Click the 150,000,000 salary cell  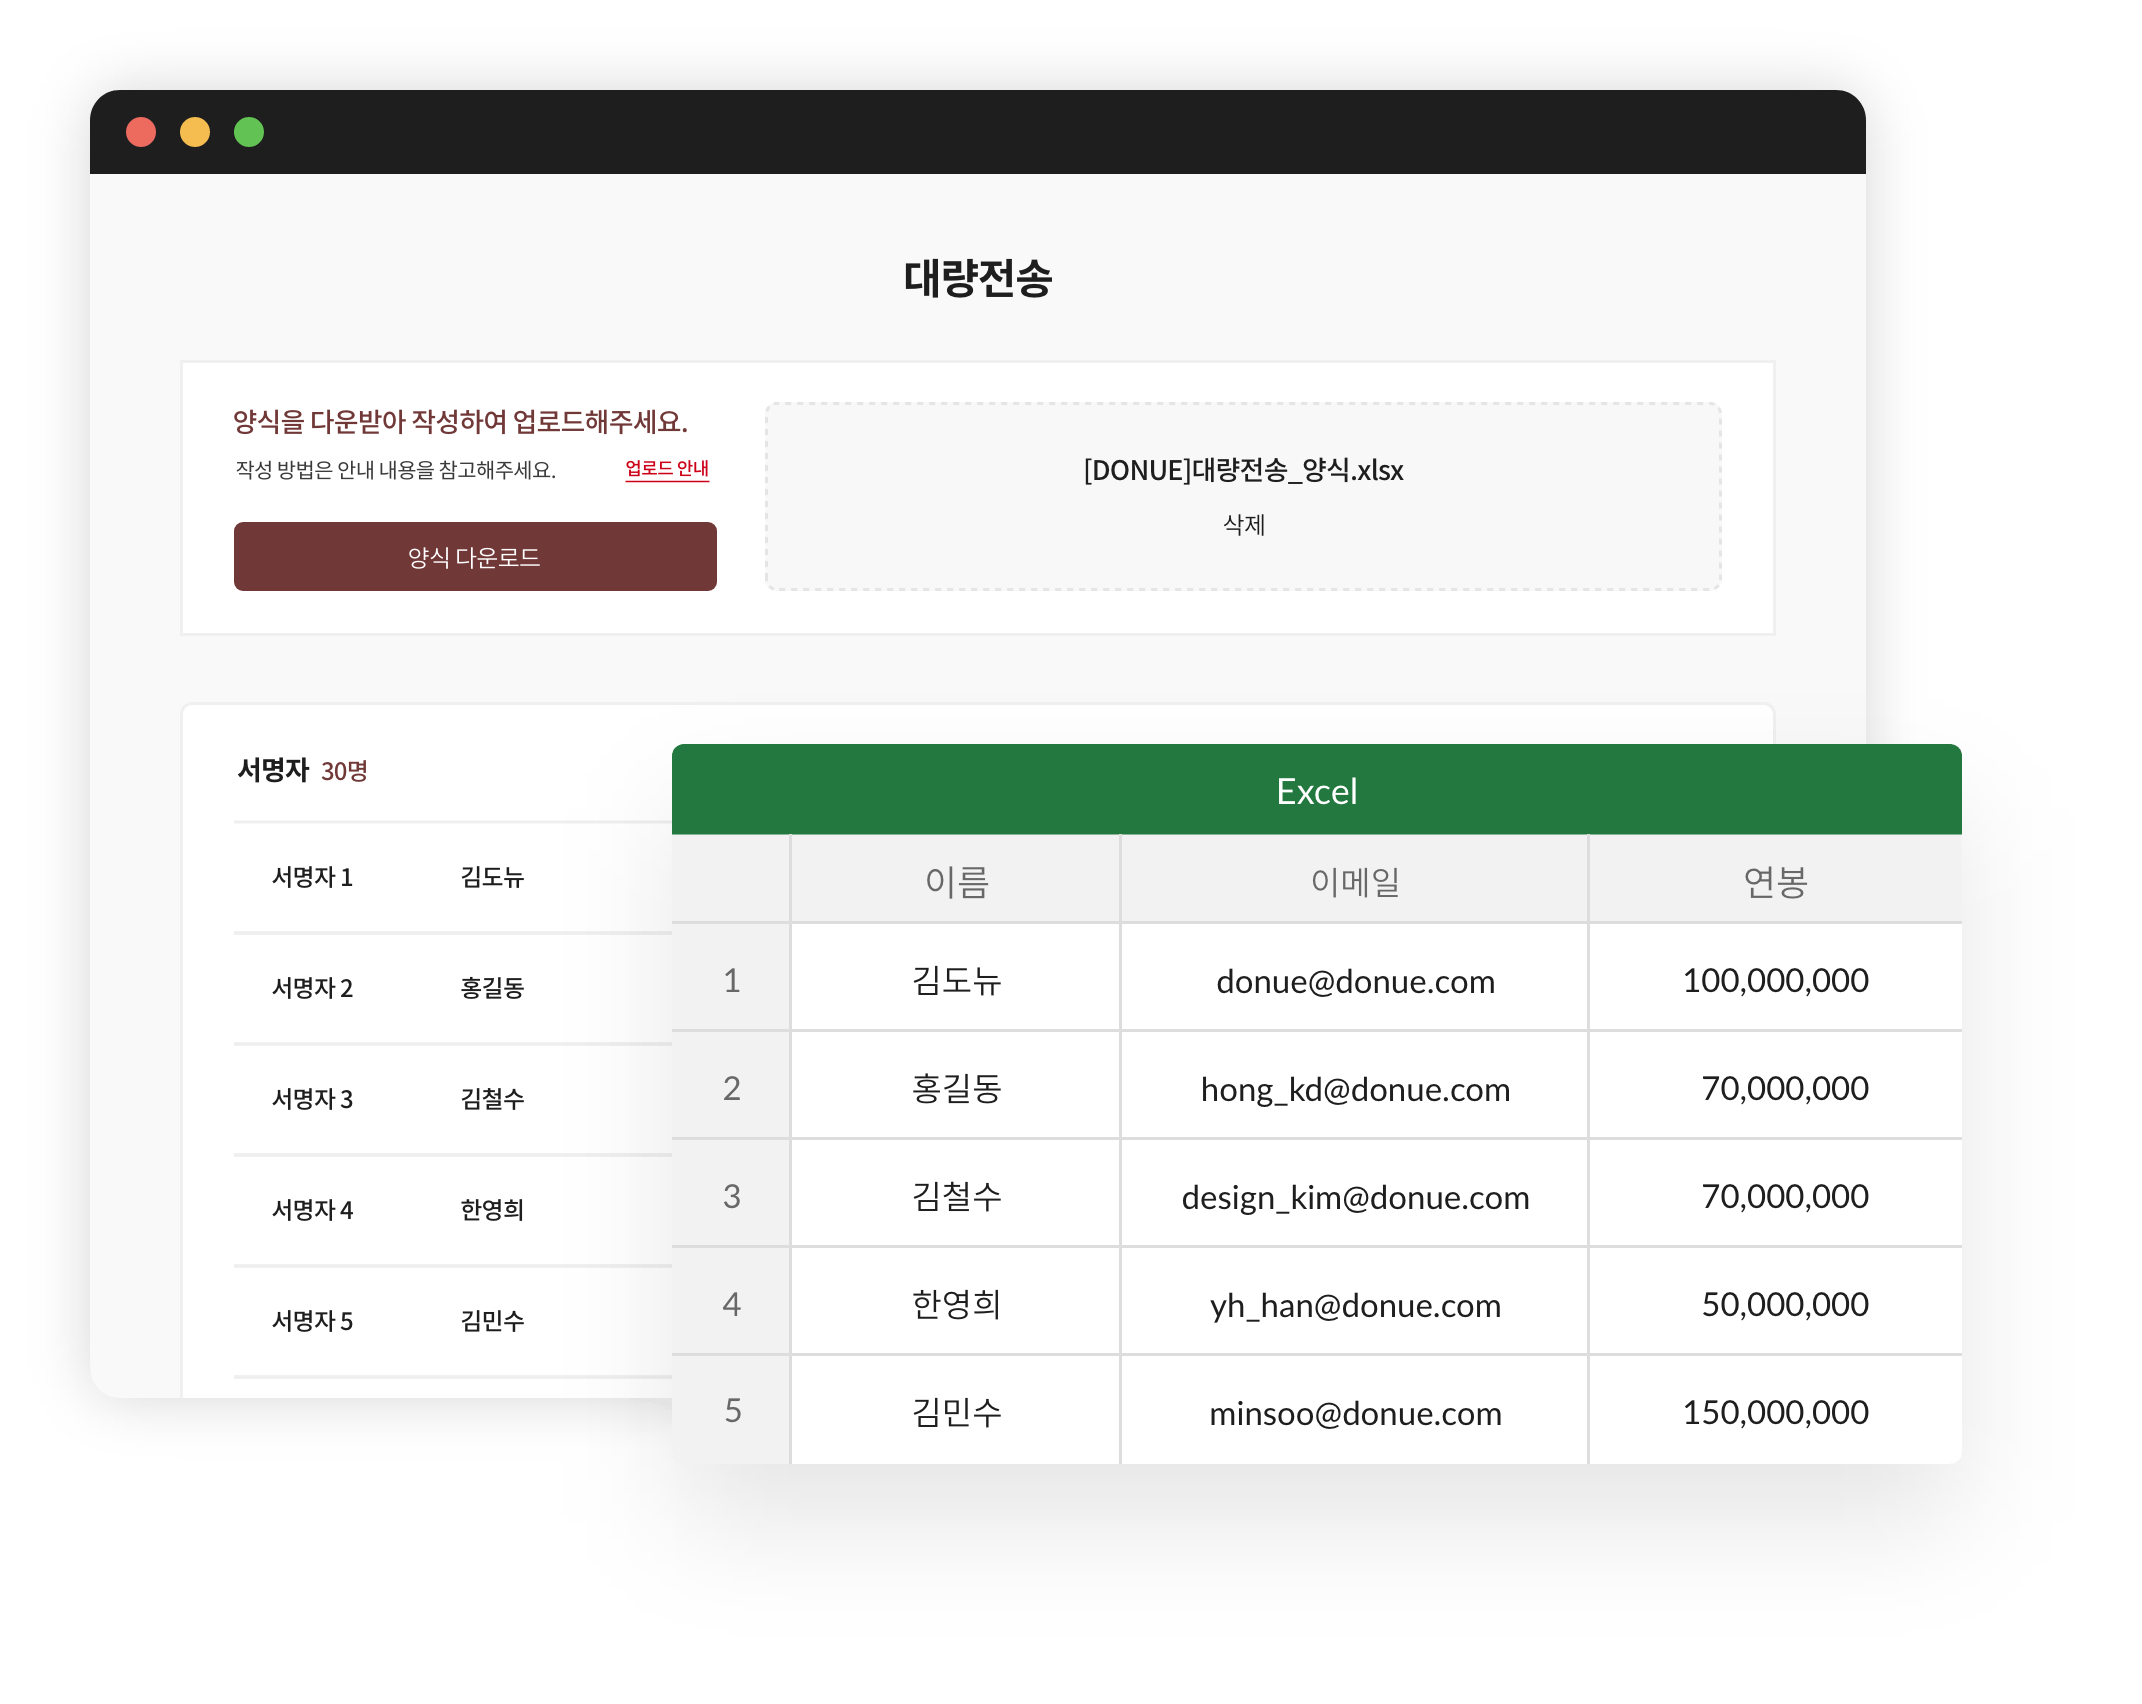click(1775, 1412)
